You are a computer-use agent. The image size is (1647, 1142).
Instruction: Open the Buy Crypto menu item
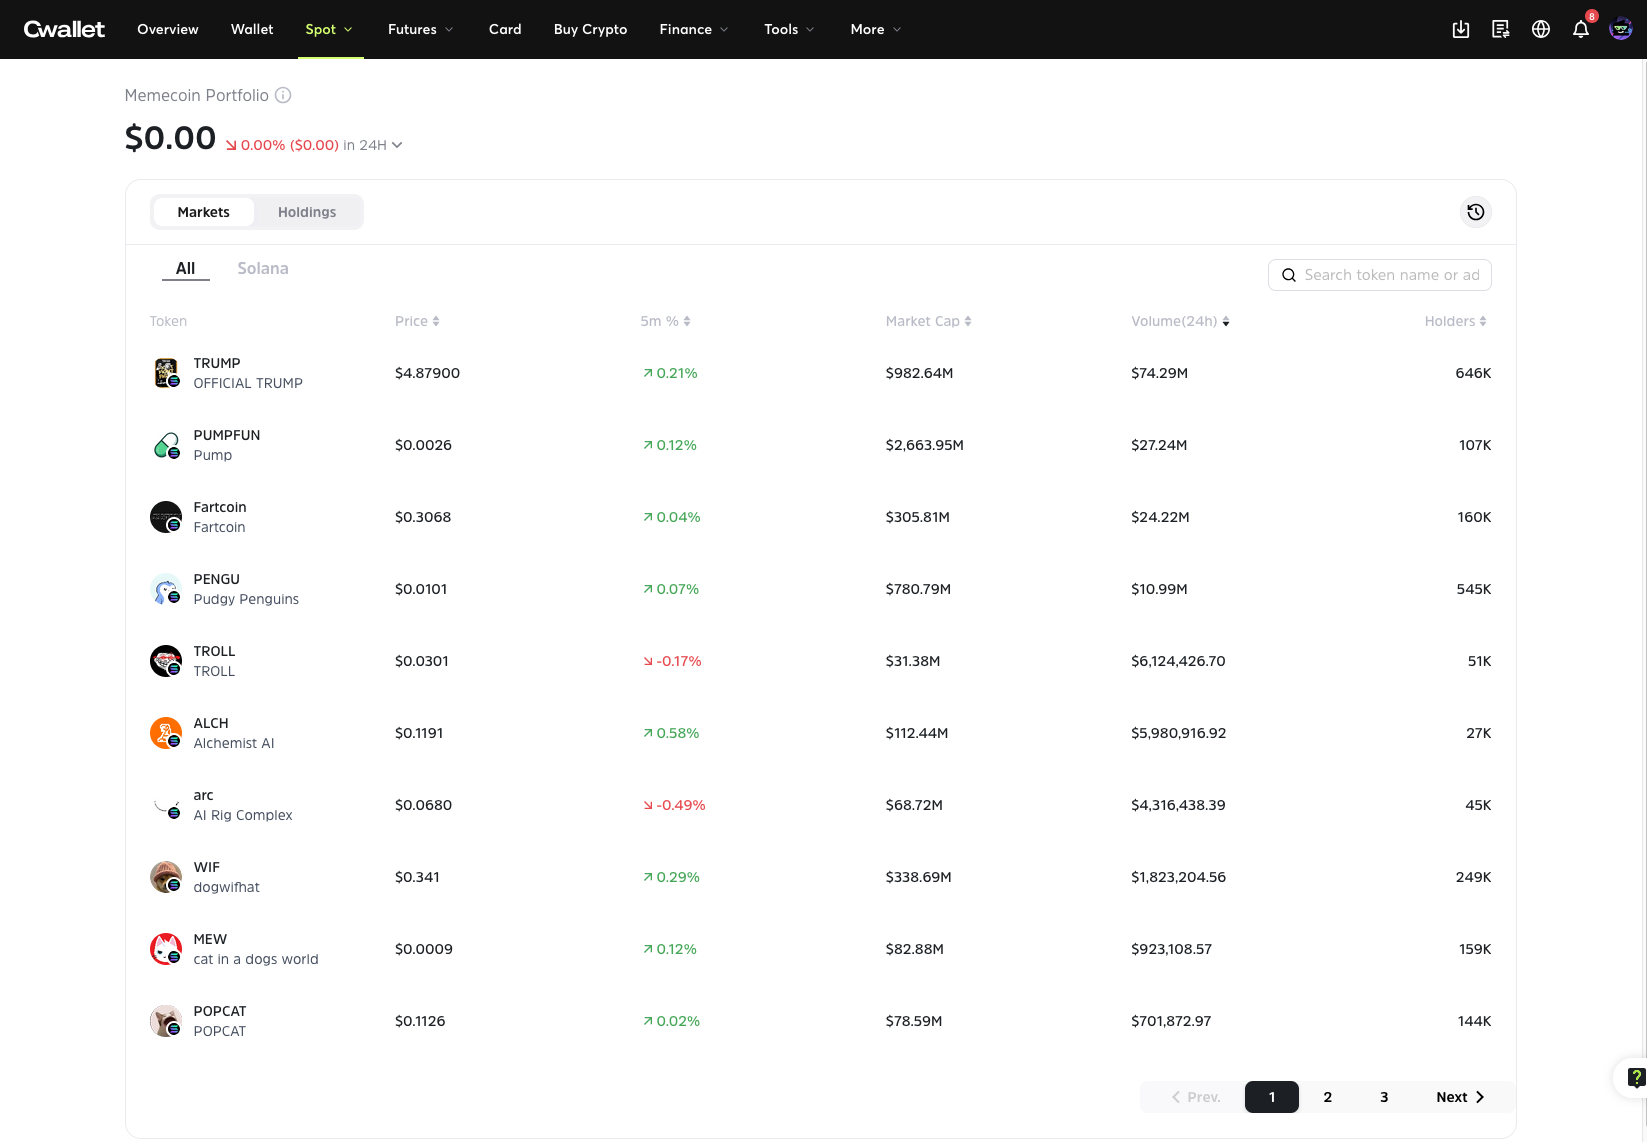point(590,29)
